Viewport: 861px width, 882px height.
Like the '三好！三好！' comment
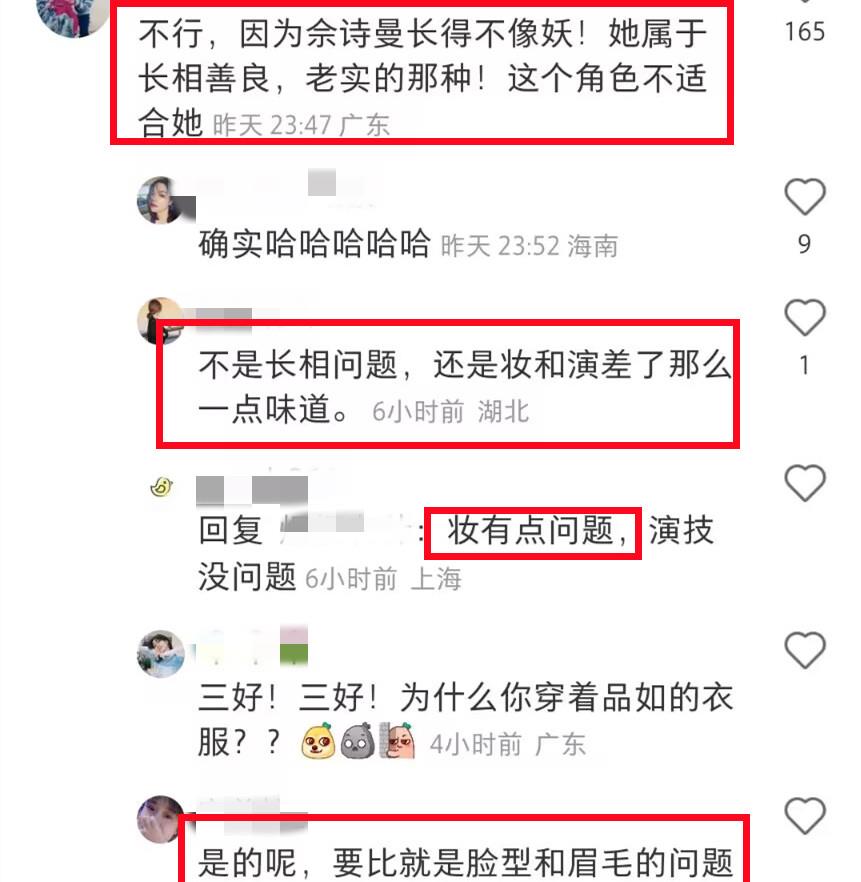click(x=805, y=650)
